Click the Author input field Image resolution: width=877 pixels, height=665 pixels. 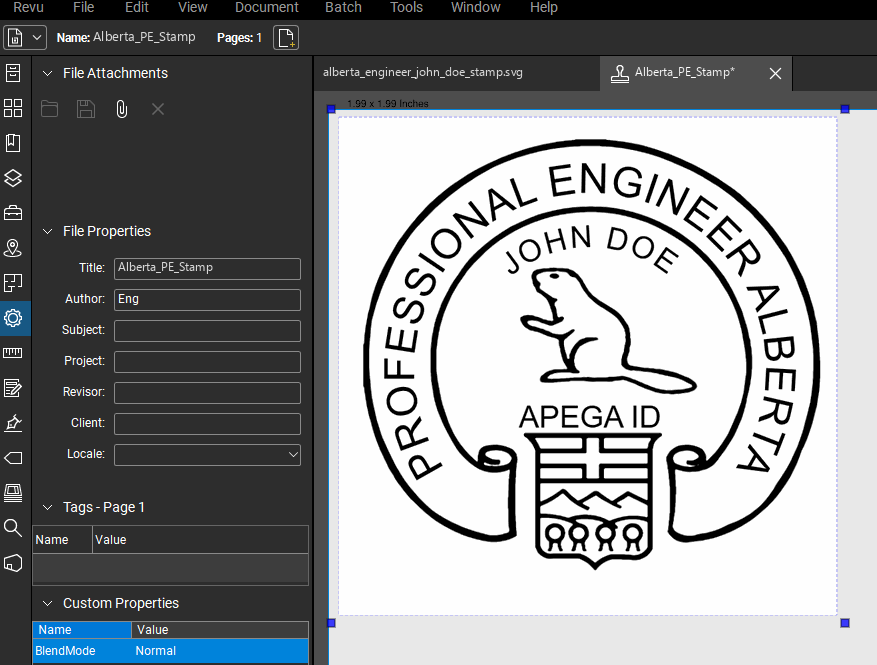208,300
